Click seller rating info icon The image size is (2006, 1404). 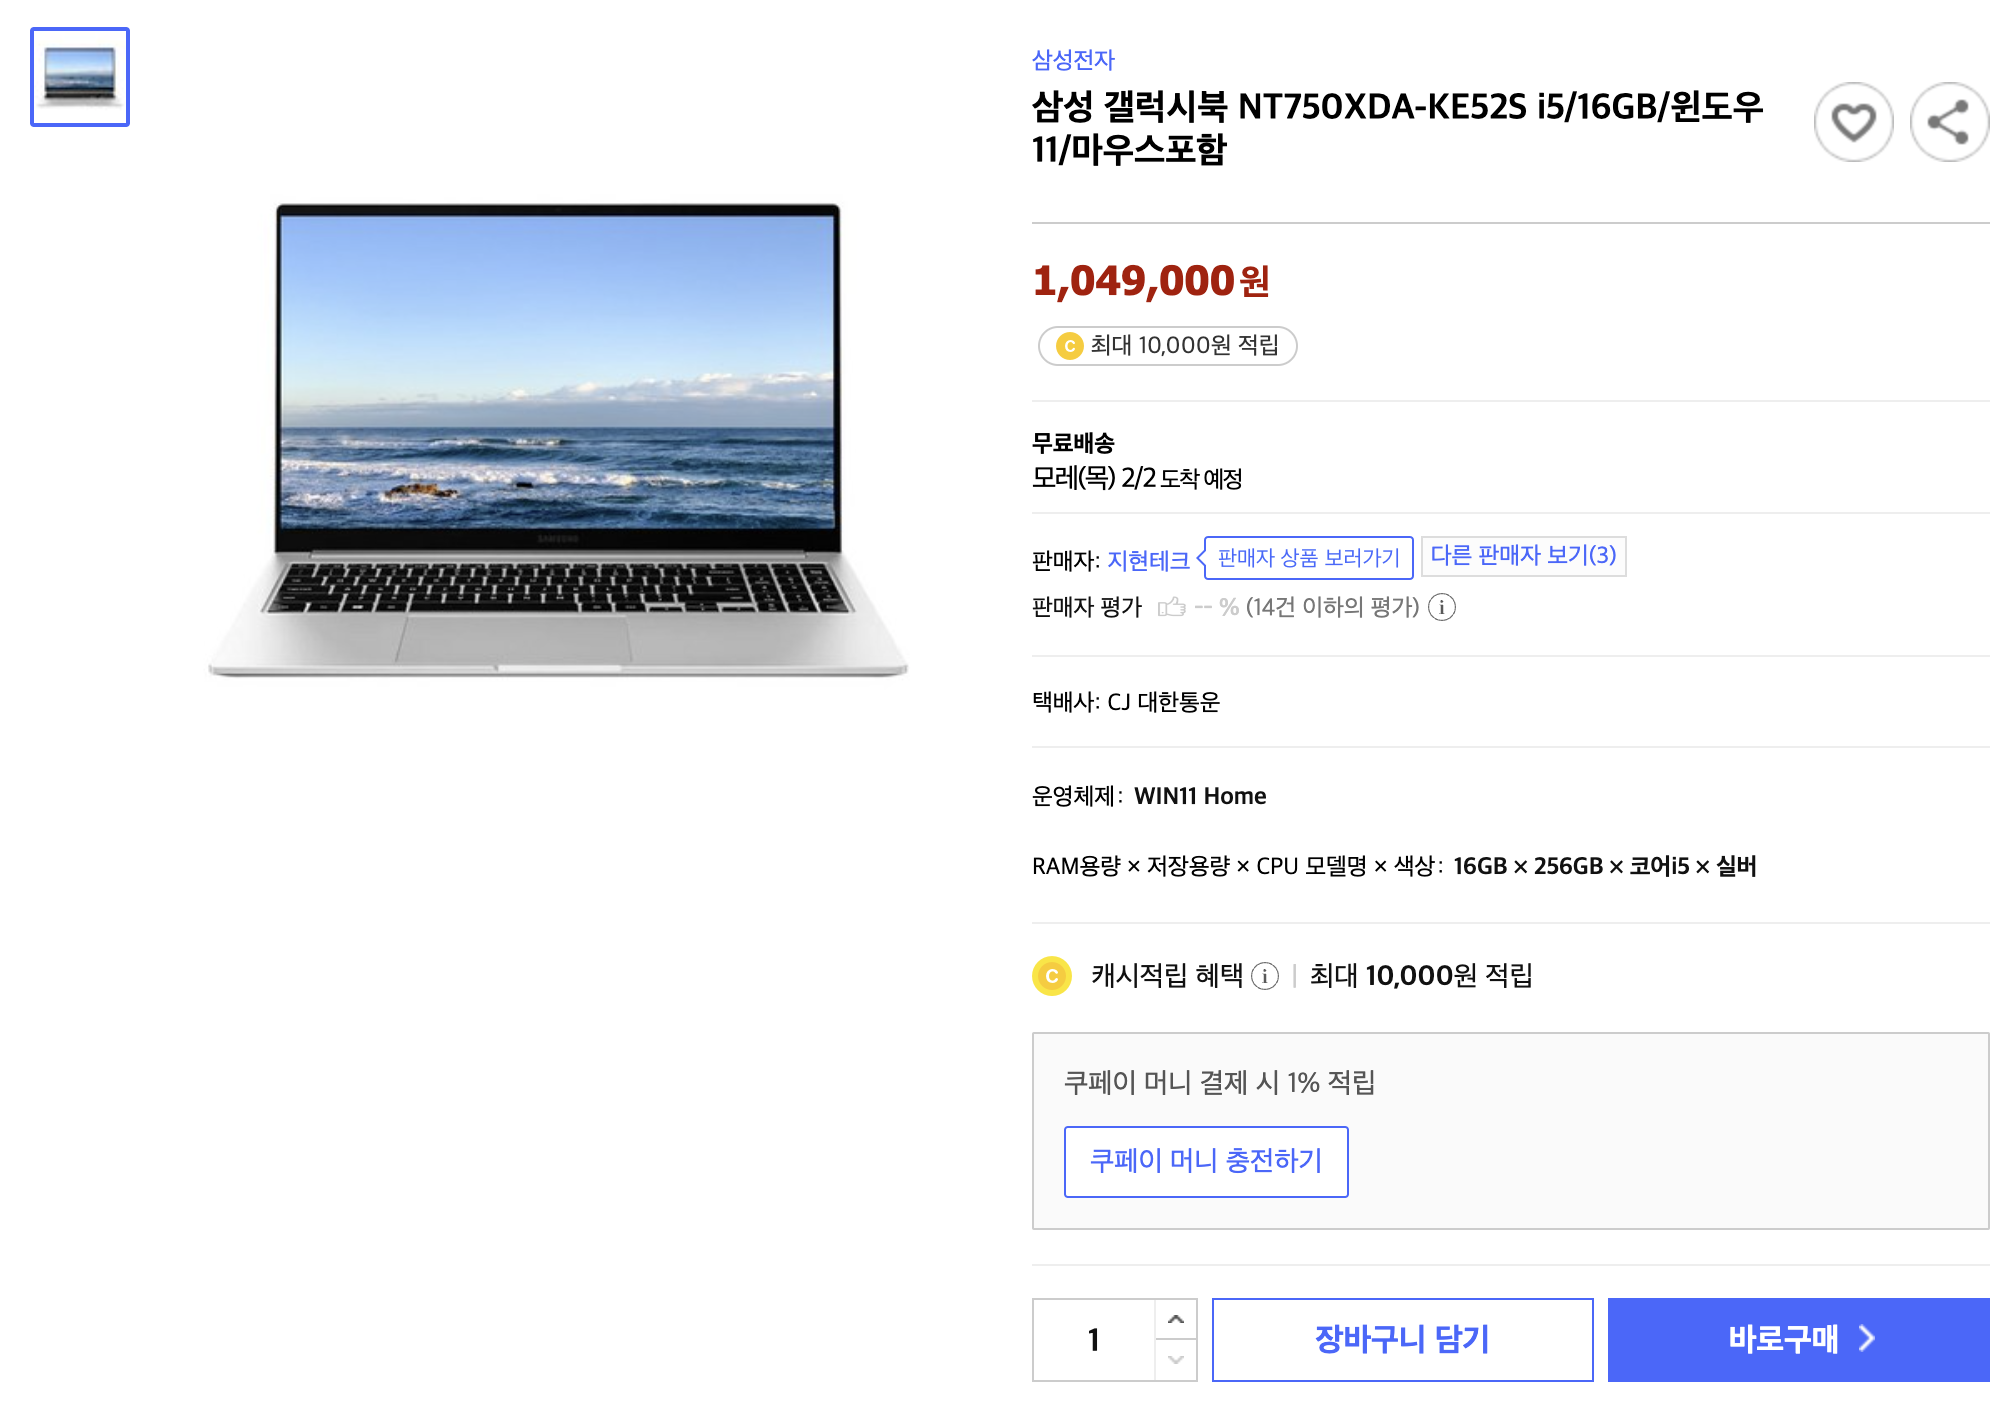pos(1442,607)
